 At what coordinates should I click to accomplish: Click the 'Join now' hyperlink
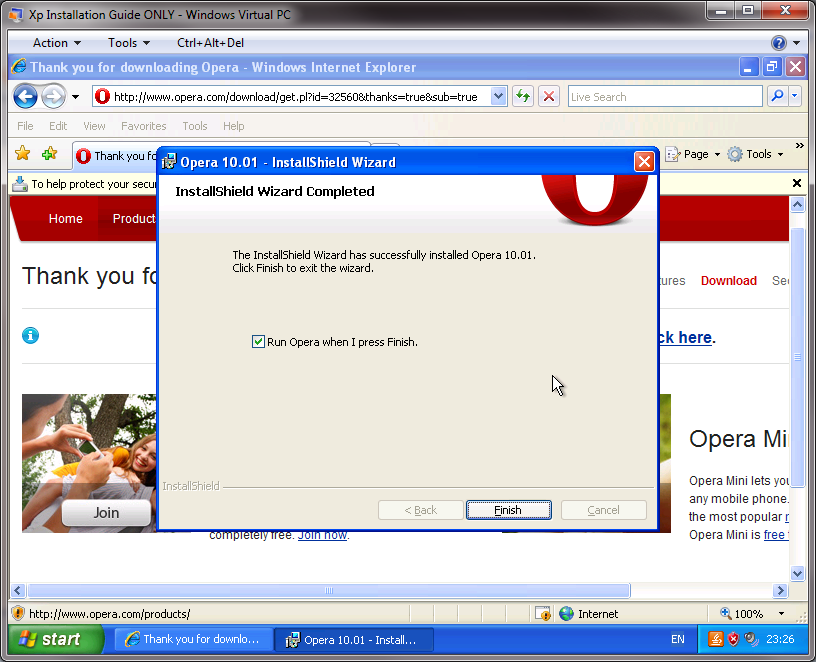click(322, 535)
